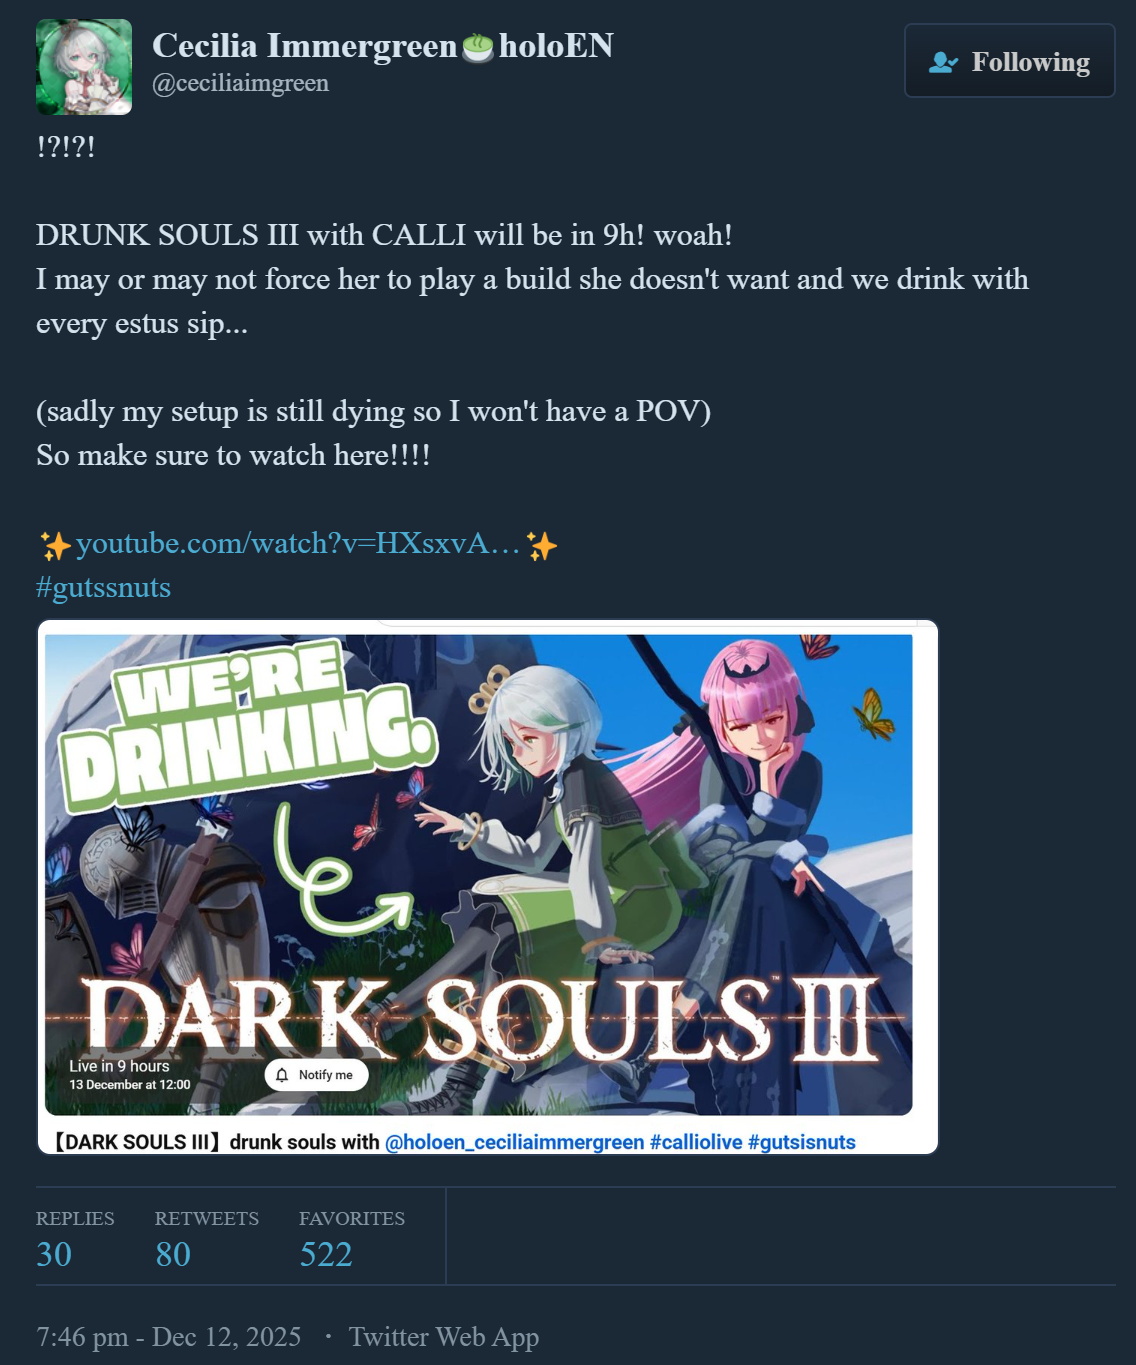View the 80 retweets count
The width and height of the screenshot is (1136, 1365).
point(173,1254)
